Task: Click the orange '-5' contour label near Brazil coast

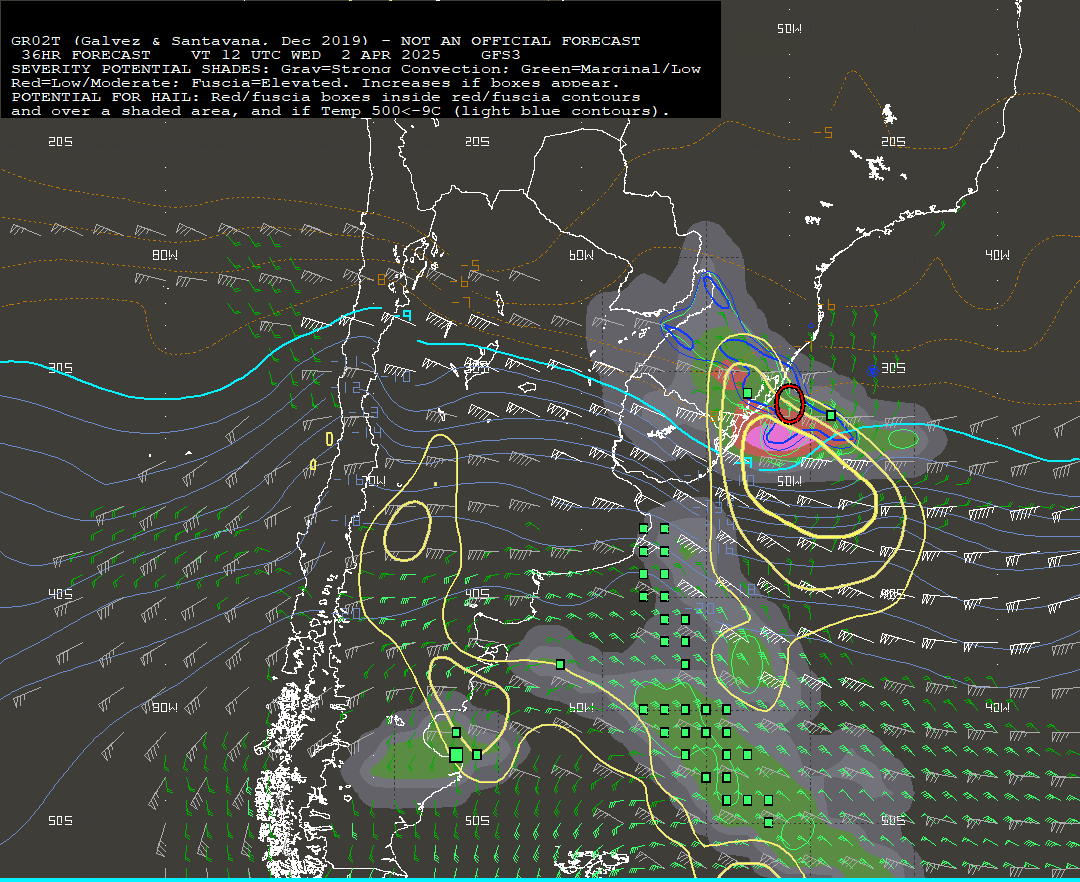Action: (x=823, y=132)
